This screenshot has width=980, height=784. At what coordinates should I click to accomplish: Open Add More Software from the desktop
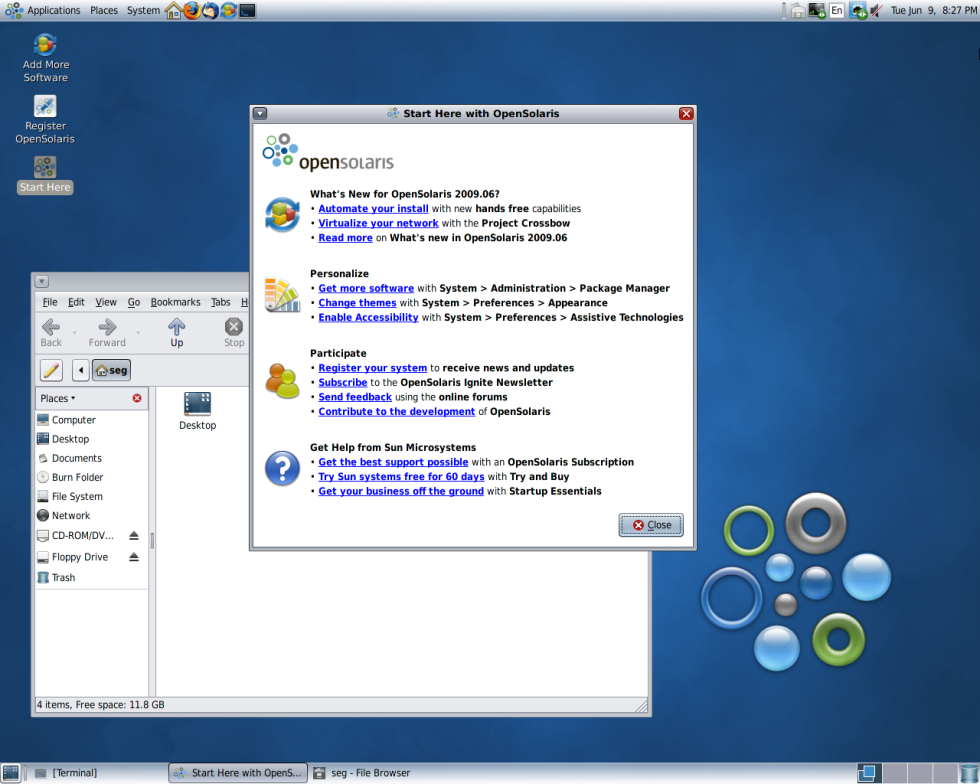[44, 47]
